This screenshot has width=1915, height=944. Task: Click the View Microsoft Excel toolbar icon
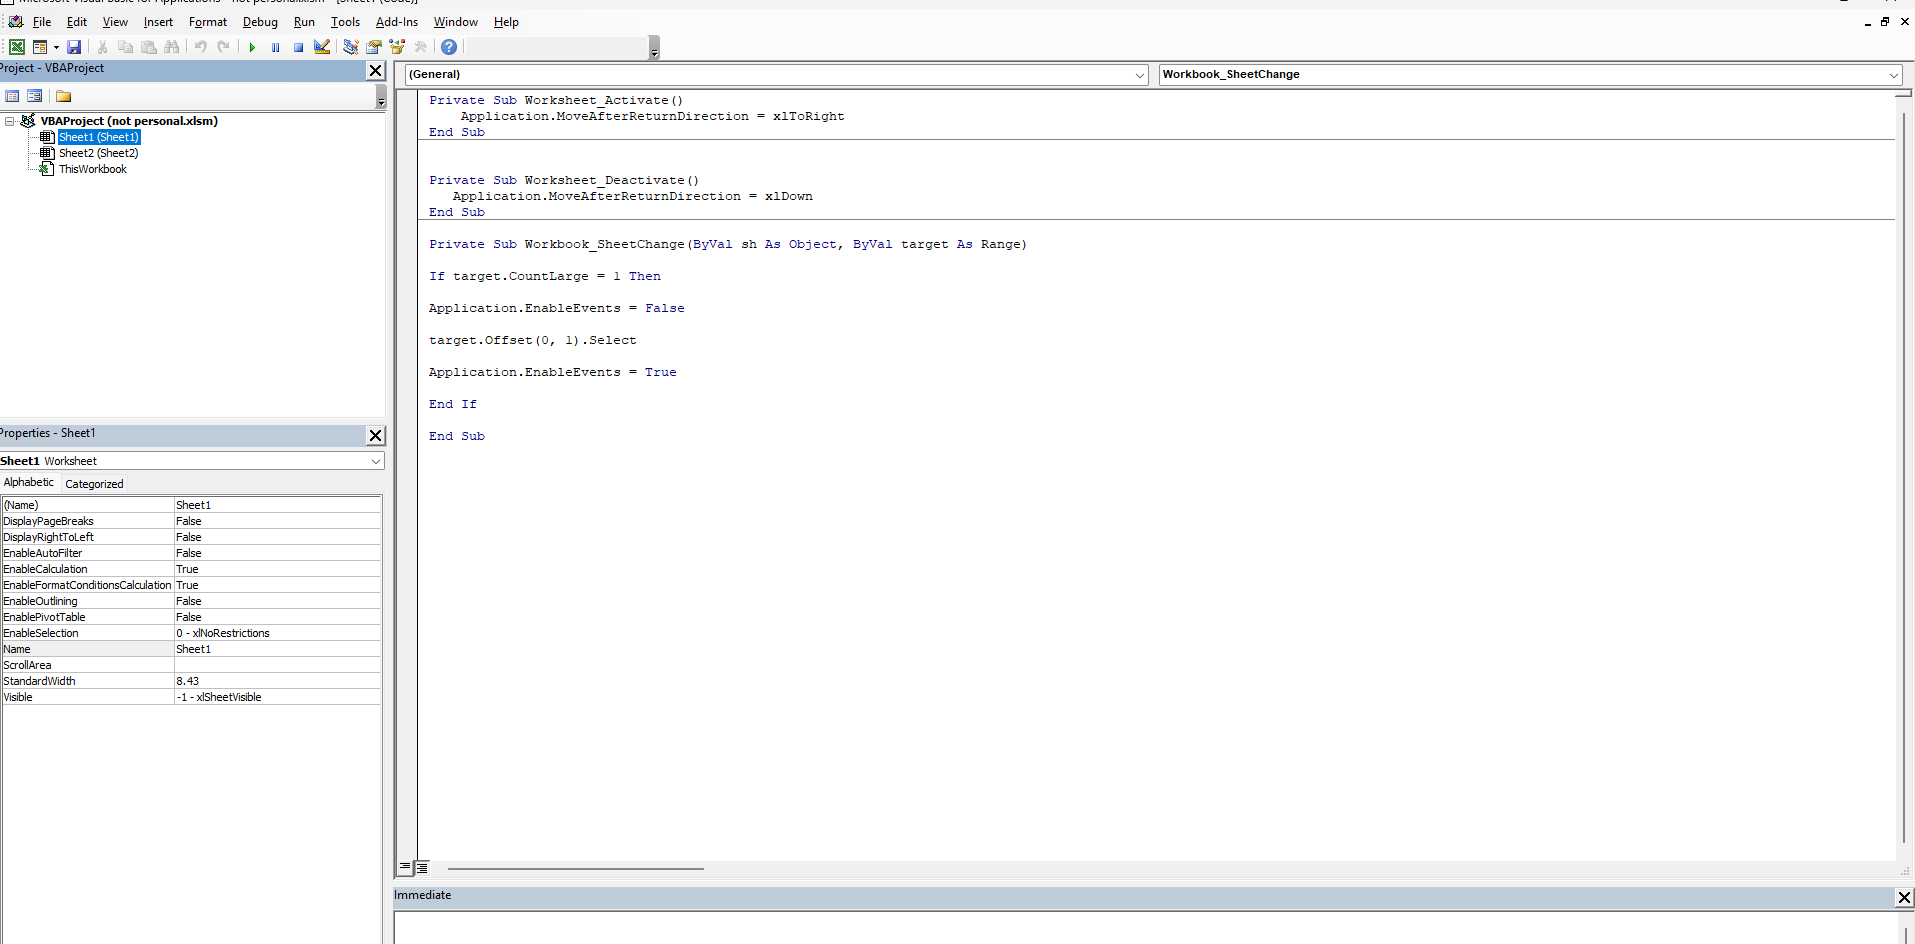(x=17, y=47)
